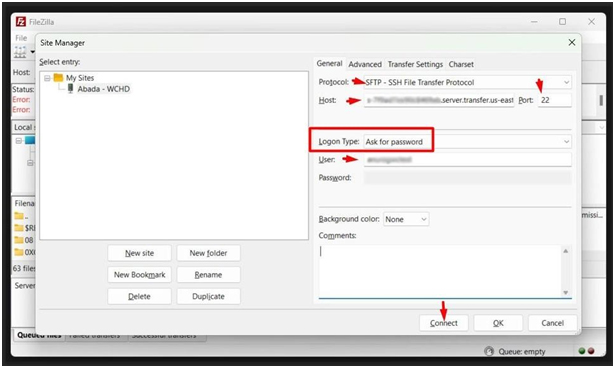Maximize the FileZilla main window
This screenshot has width=615, height=368.
(562, 22)
